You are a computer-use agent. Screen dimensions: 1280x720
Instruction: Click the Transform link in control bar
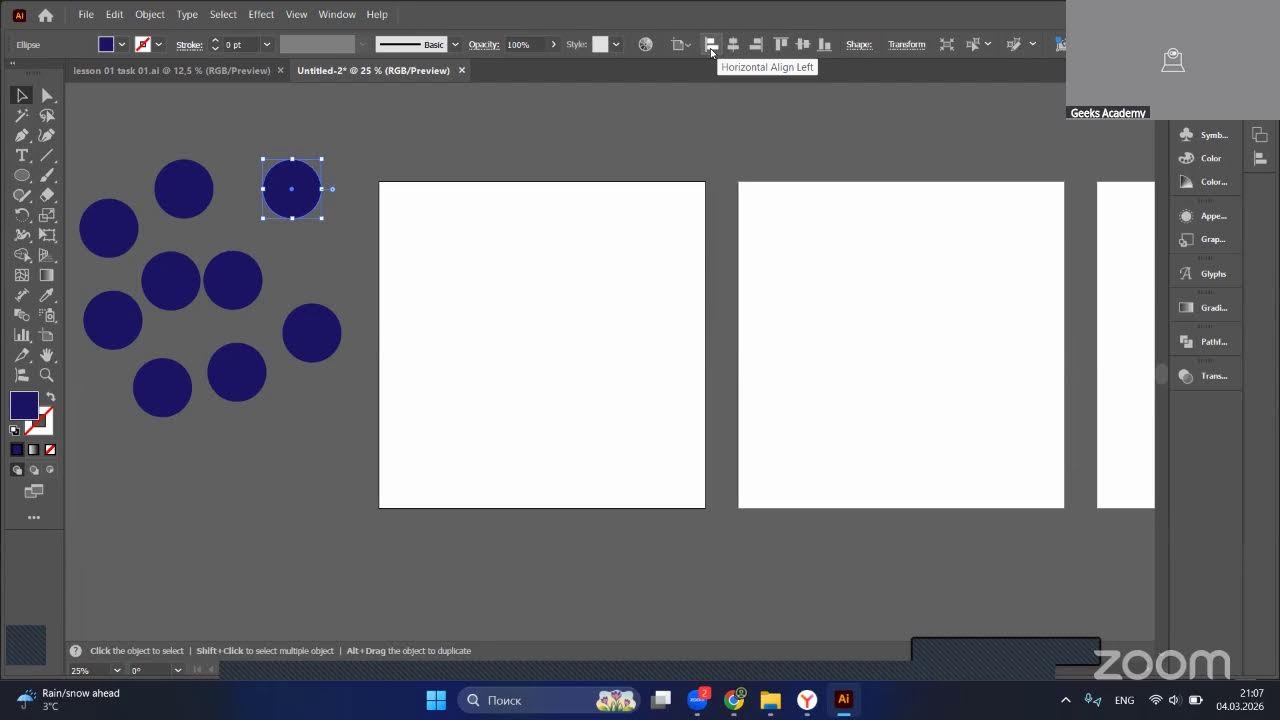point(907,45)
